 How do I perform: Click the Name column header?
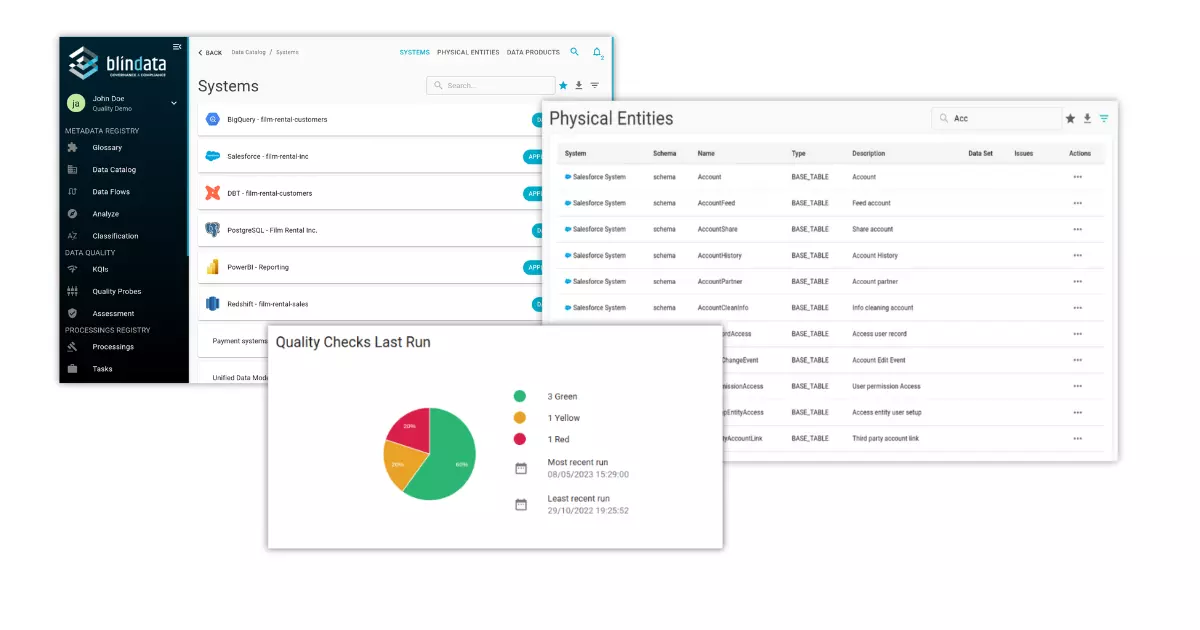coord(707,153)
